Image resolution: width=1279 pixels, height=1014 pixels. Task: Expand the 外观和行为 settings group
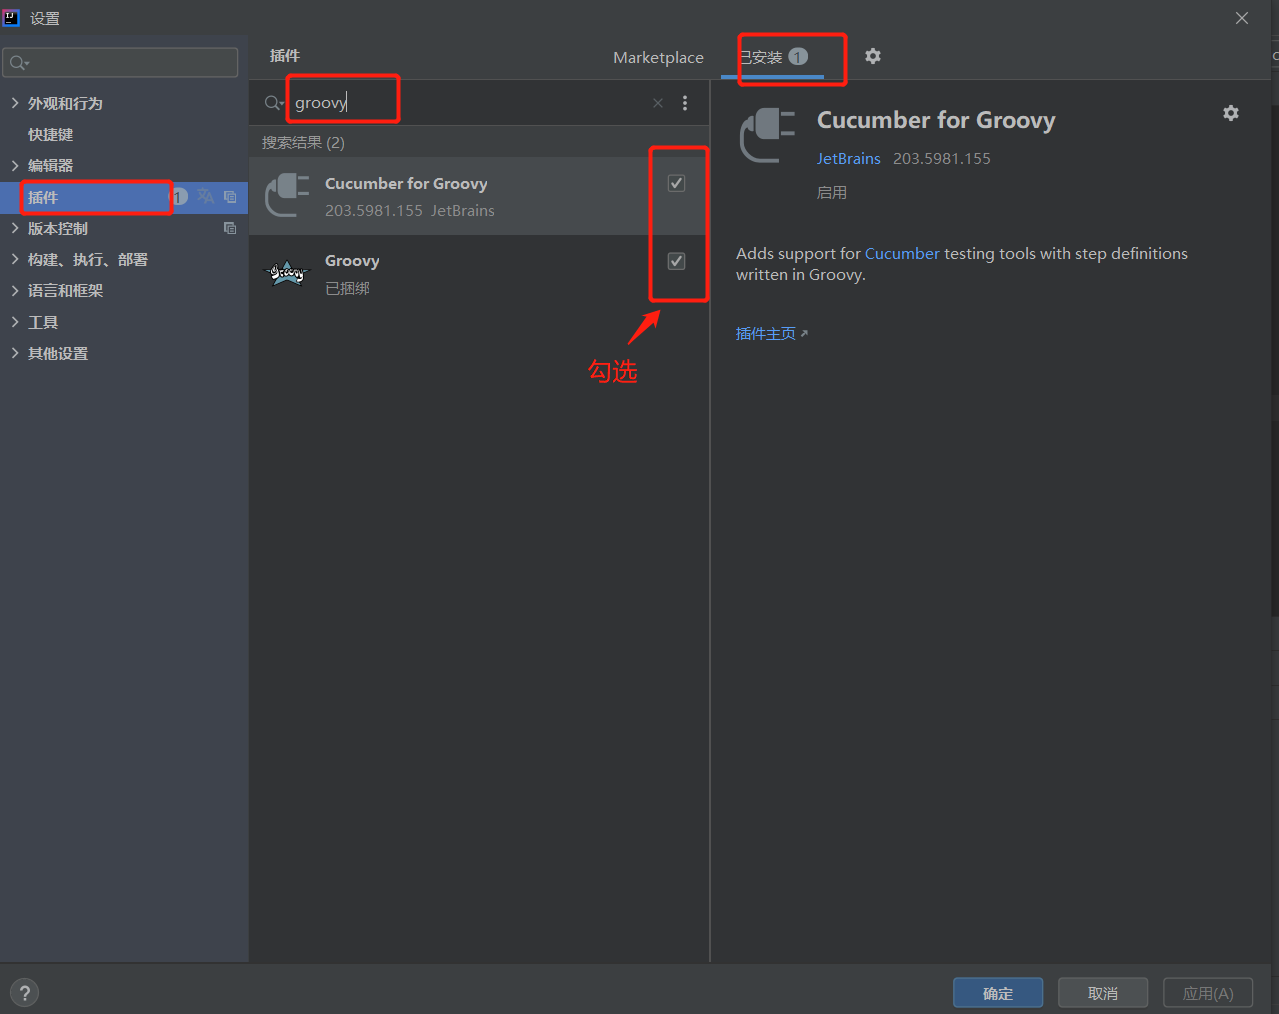14,103
